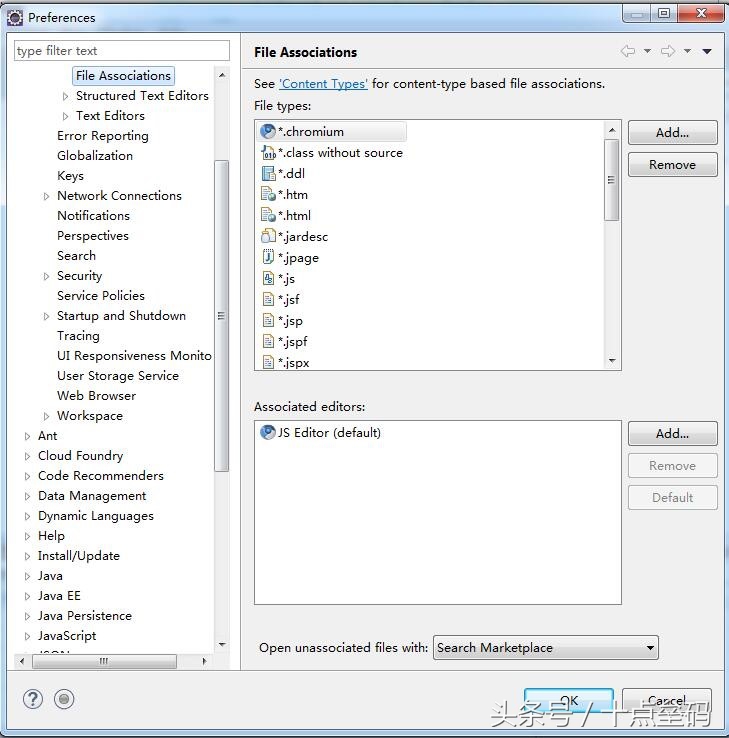Select the *.jpage file type
The width and height of the screenshot is (729, 738).
click(298, 257)
